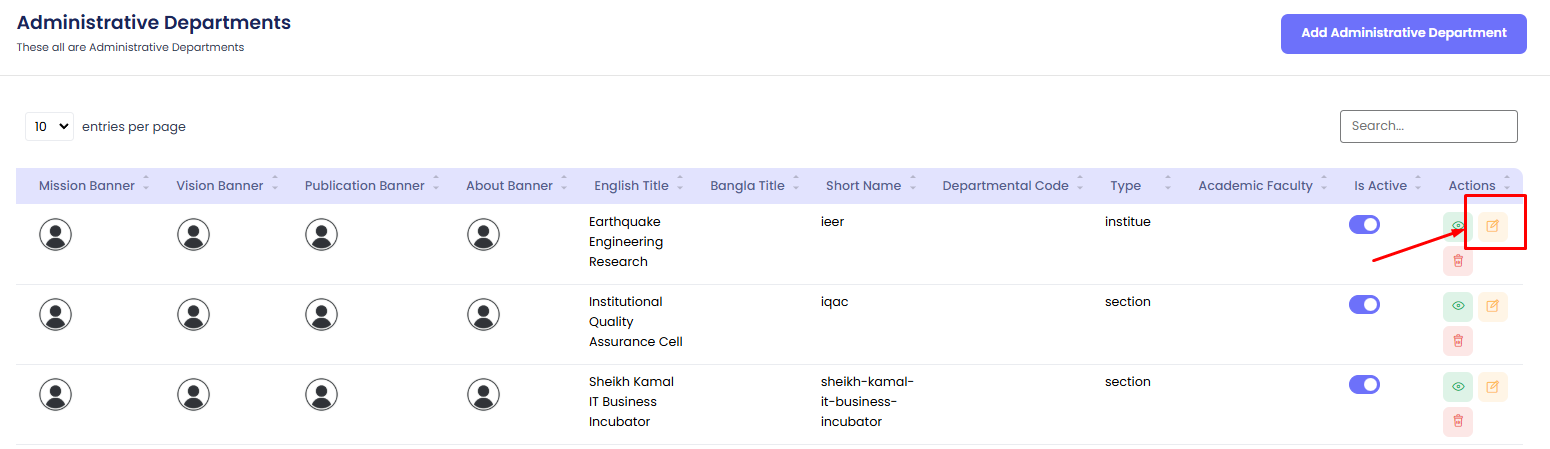Delete the Institutional Quality Assurance Cell entry
Screen dimensions: 1550x449
[1457, 341]
